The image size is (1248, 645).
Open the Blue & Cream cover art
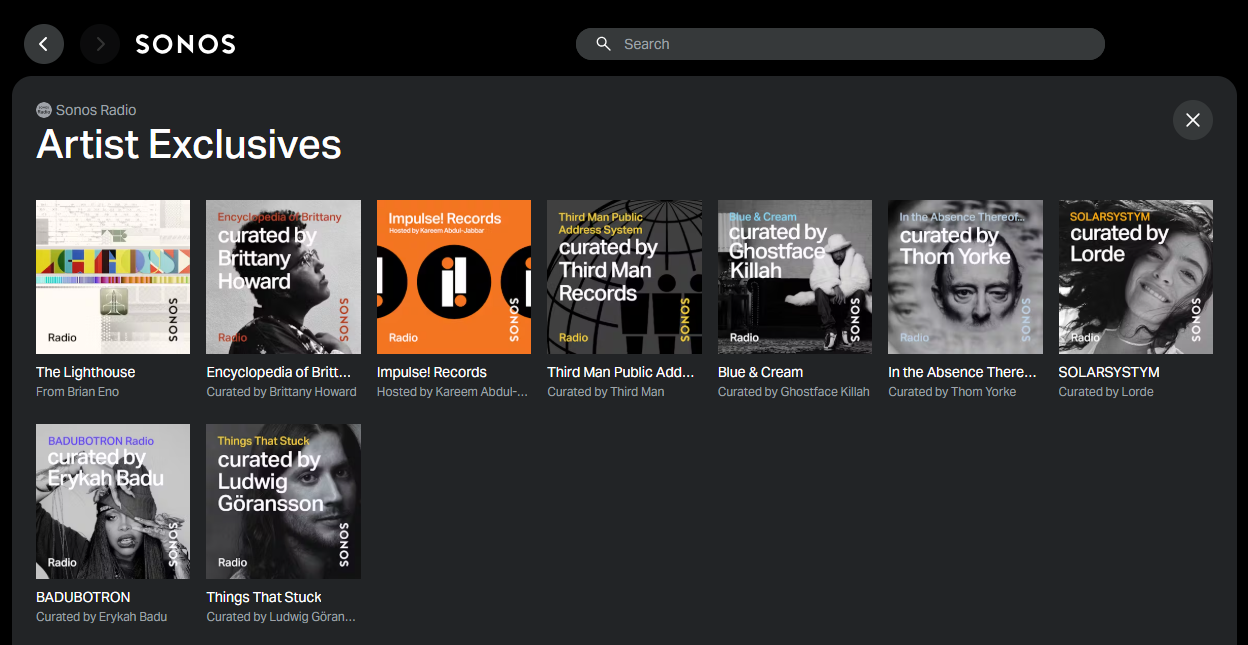tap(795, 277)
